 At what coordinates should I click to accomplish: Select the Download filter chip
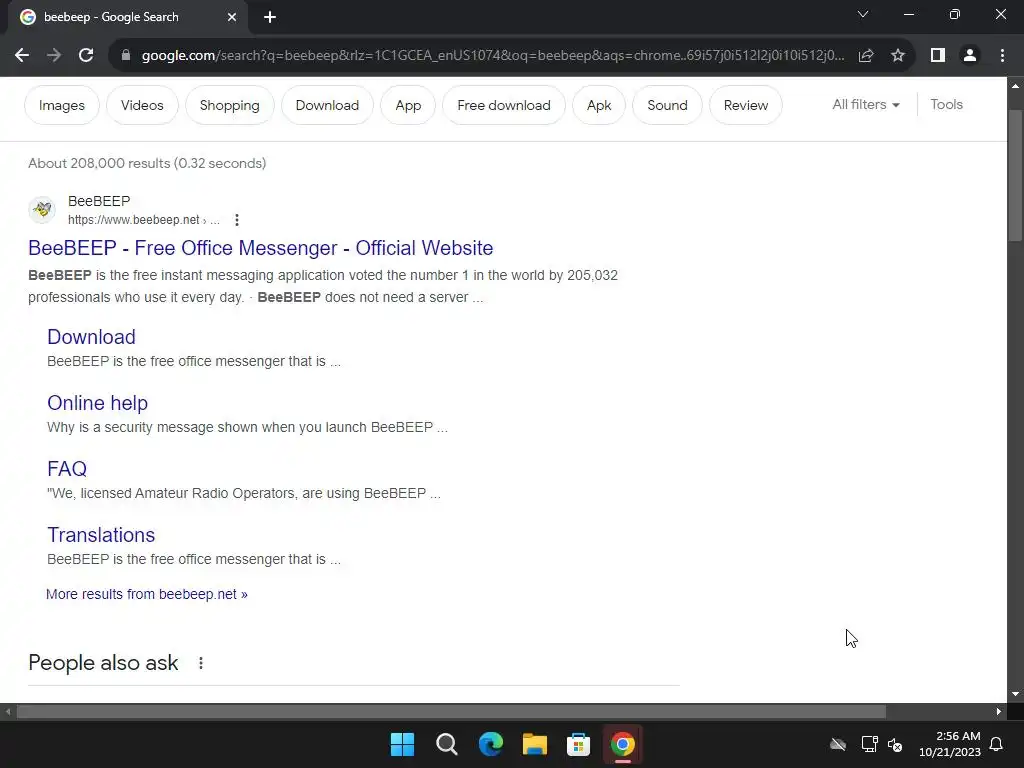coord(327,105)
